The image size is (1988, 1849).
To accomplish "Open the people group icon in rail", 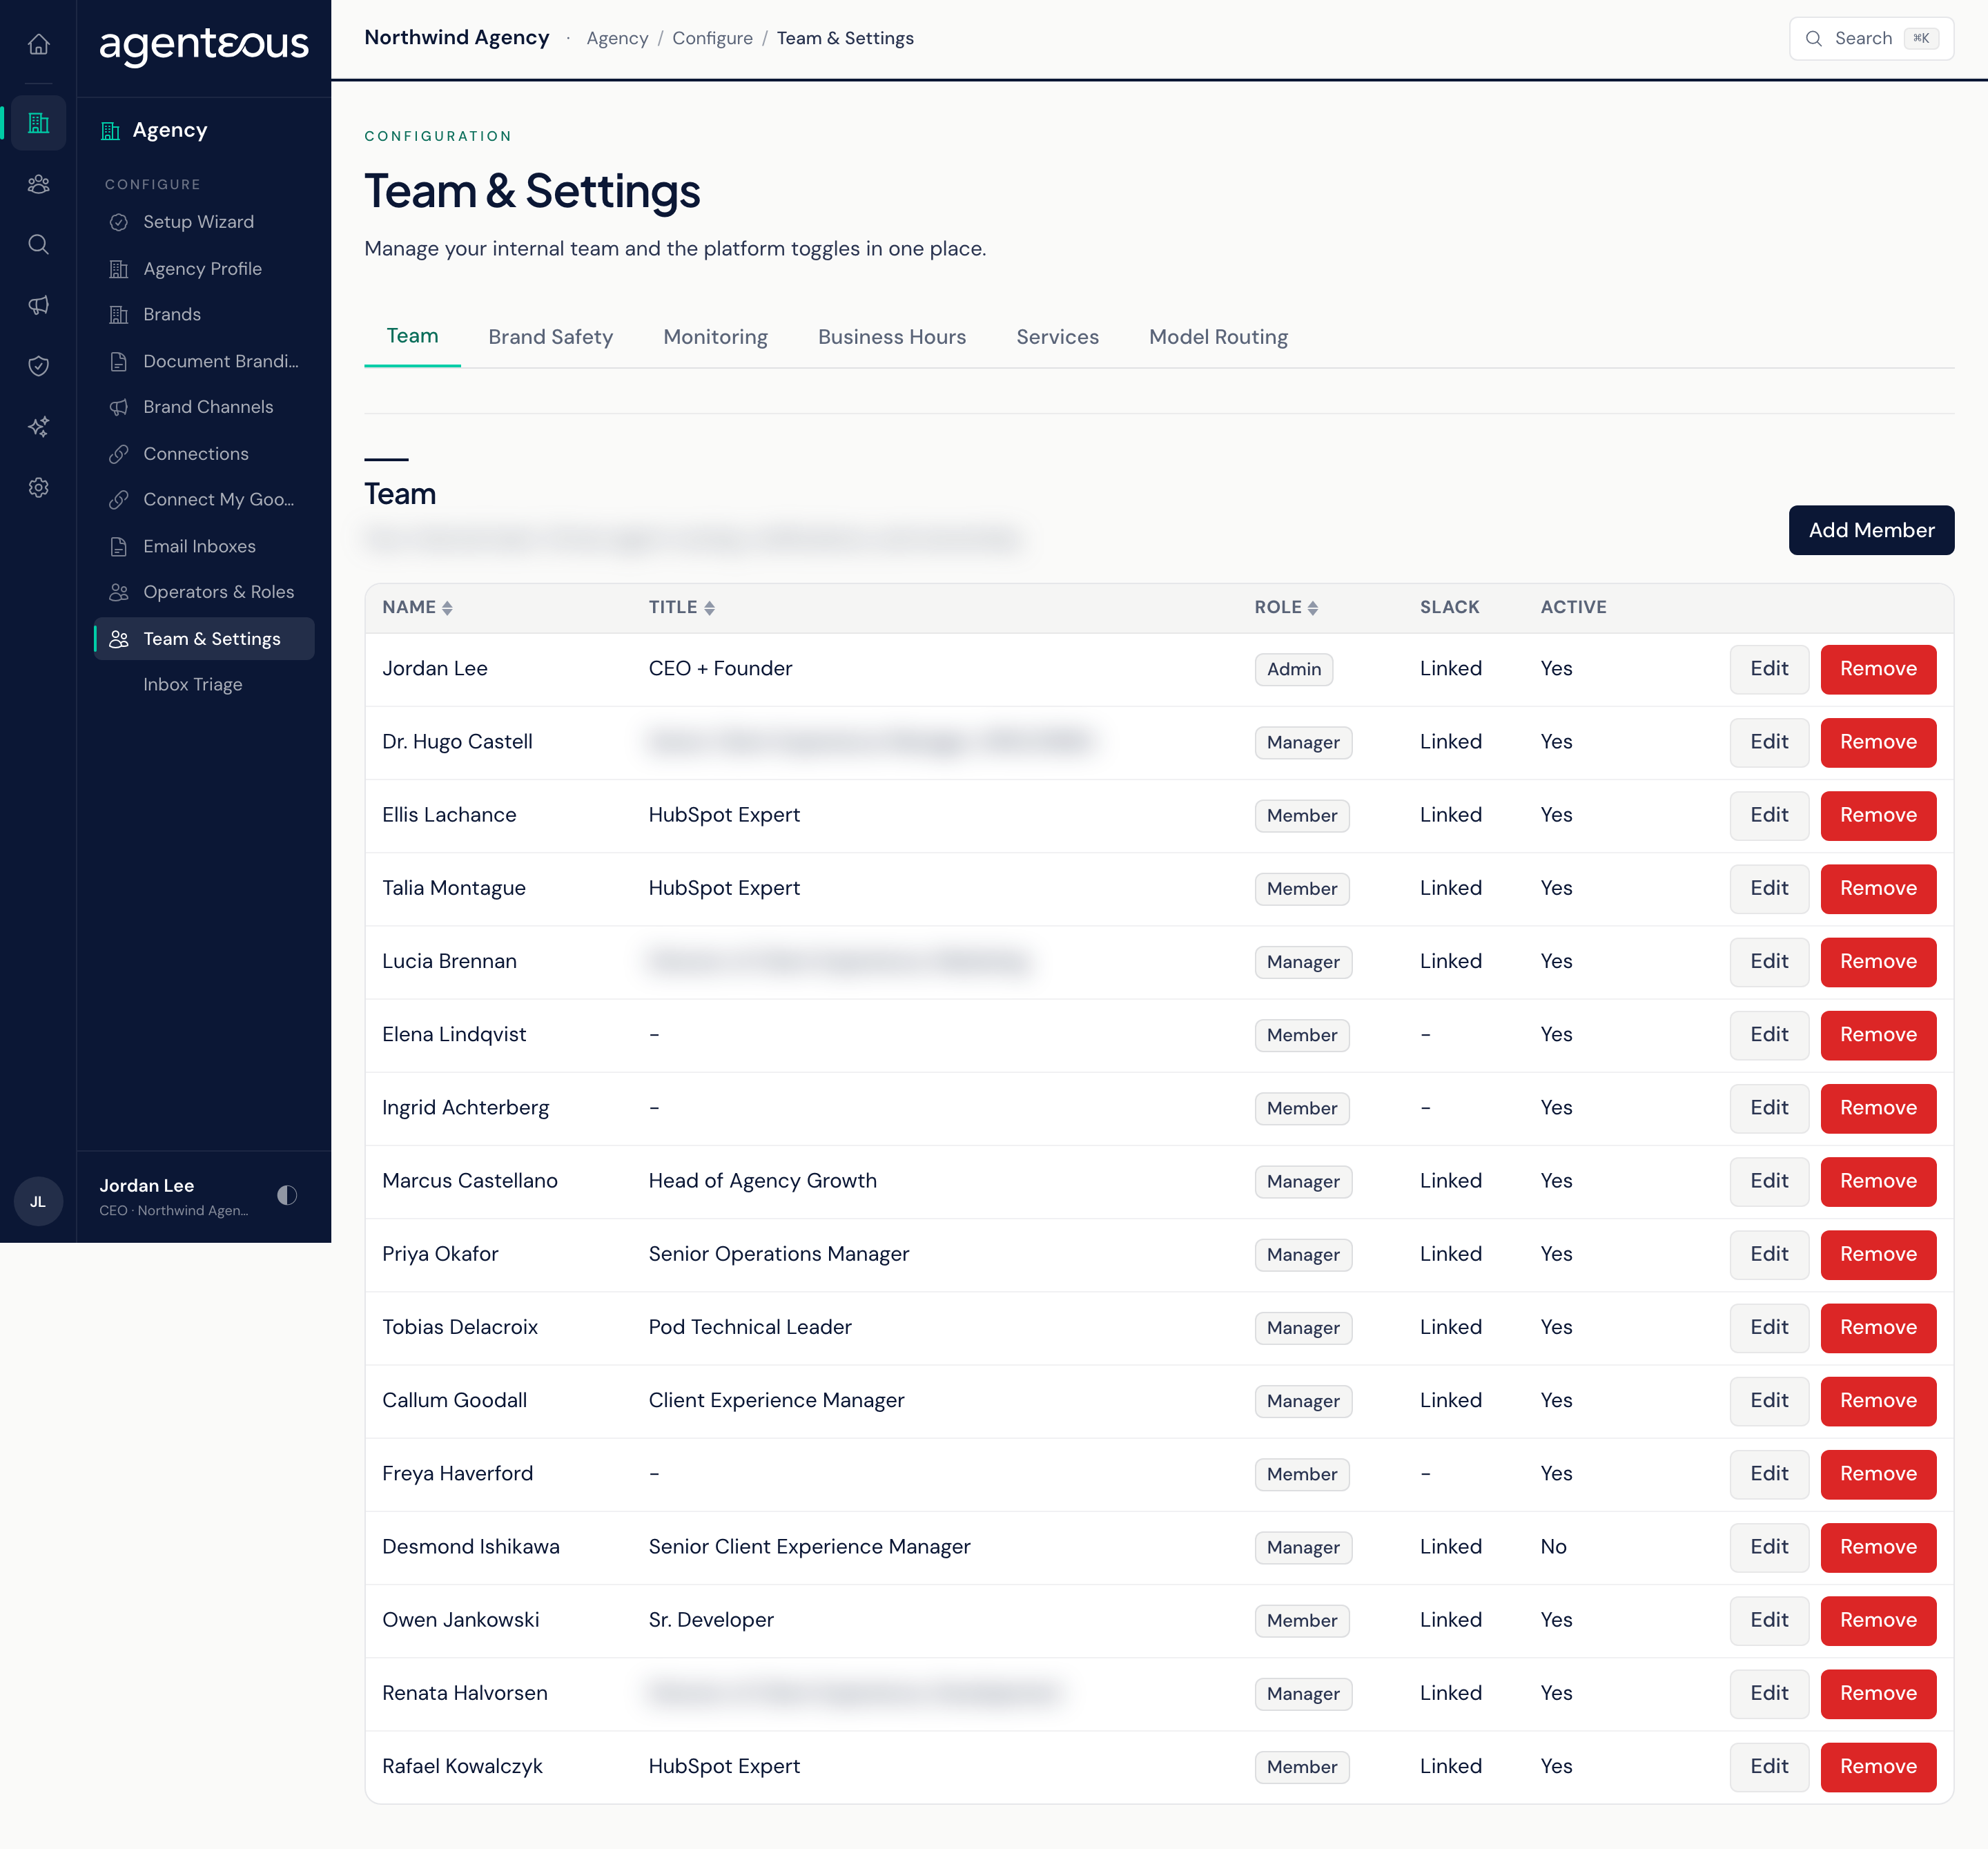I will [x=38, y=184].
